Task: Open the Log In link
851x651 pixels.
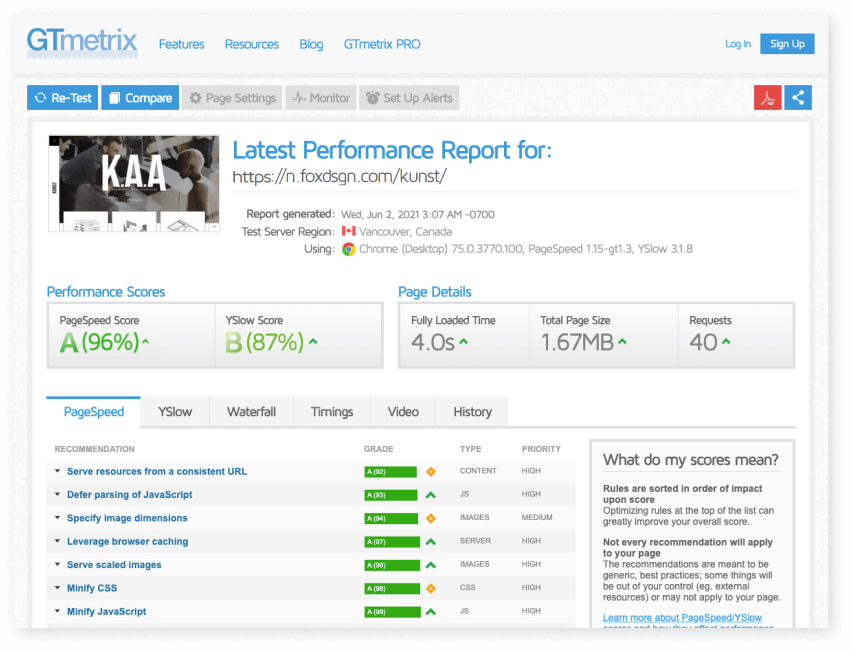Action: click(x=738, y=44)
